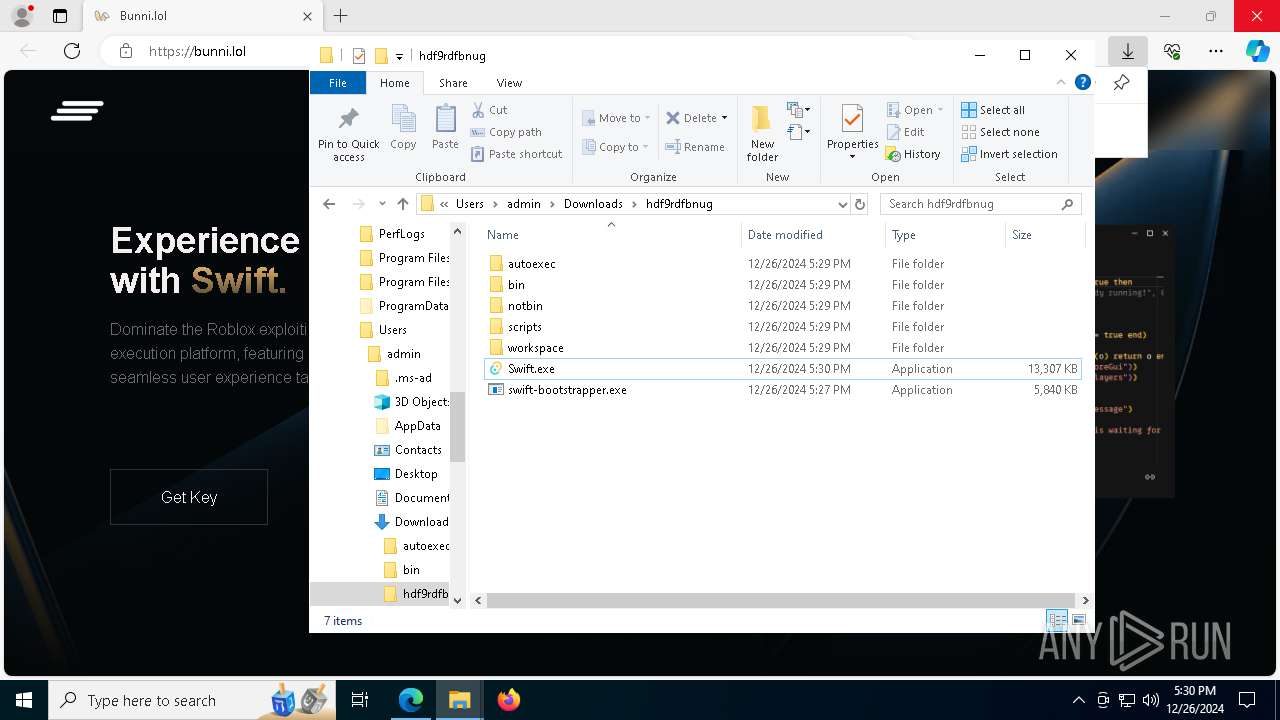Open address bar history dropdown
The height and width of the screenshot is (720, 1280).
click(x=842, y=204)
